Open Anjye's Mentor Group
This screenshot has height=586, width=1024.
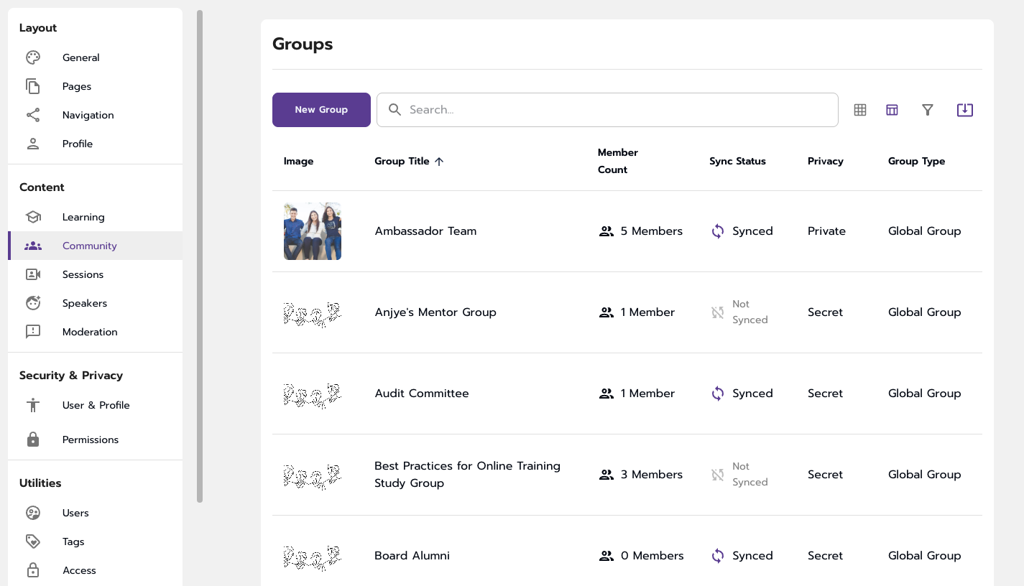pyautogui.click(x=435, y=312)
